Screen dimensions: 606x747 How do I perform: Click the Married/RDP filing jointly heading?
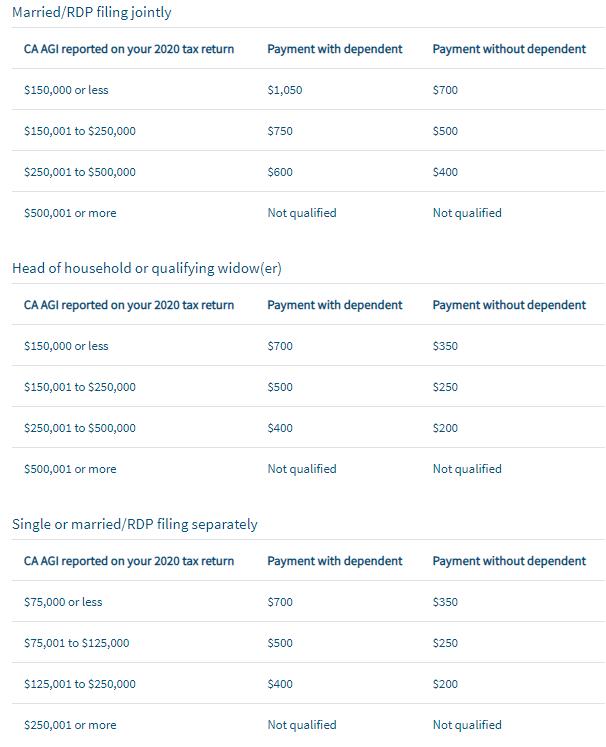tap(91, 13)
